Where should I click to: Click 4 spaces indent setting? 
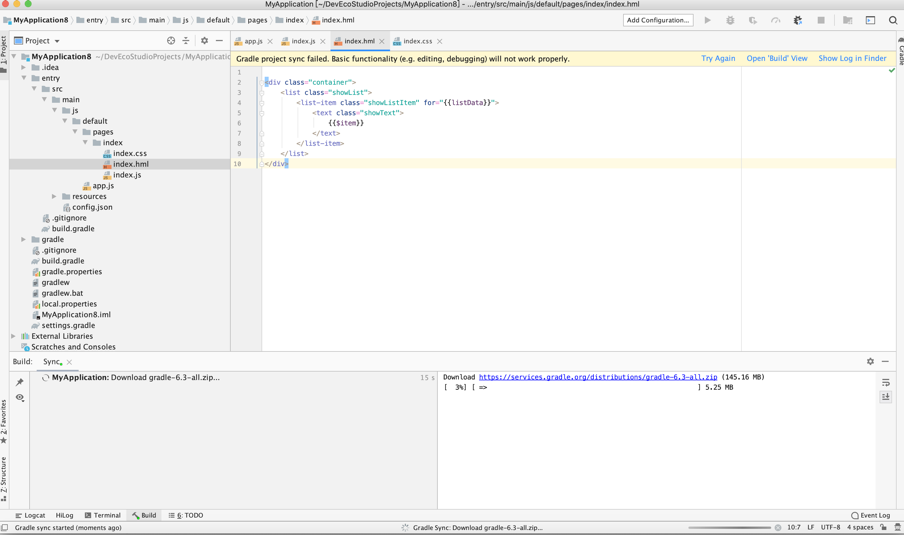click(860, 528)
